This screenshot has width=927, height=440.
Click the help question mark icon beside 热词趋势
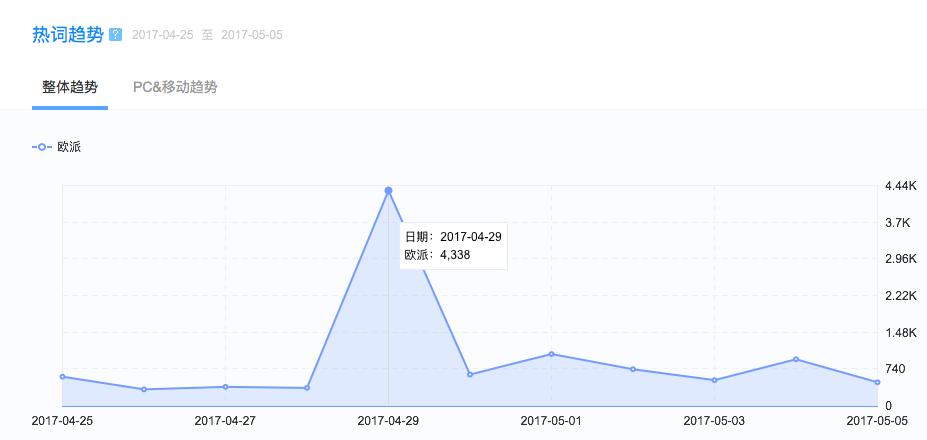pyautogui.click(x=115, y=35)
